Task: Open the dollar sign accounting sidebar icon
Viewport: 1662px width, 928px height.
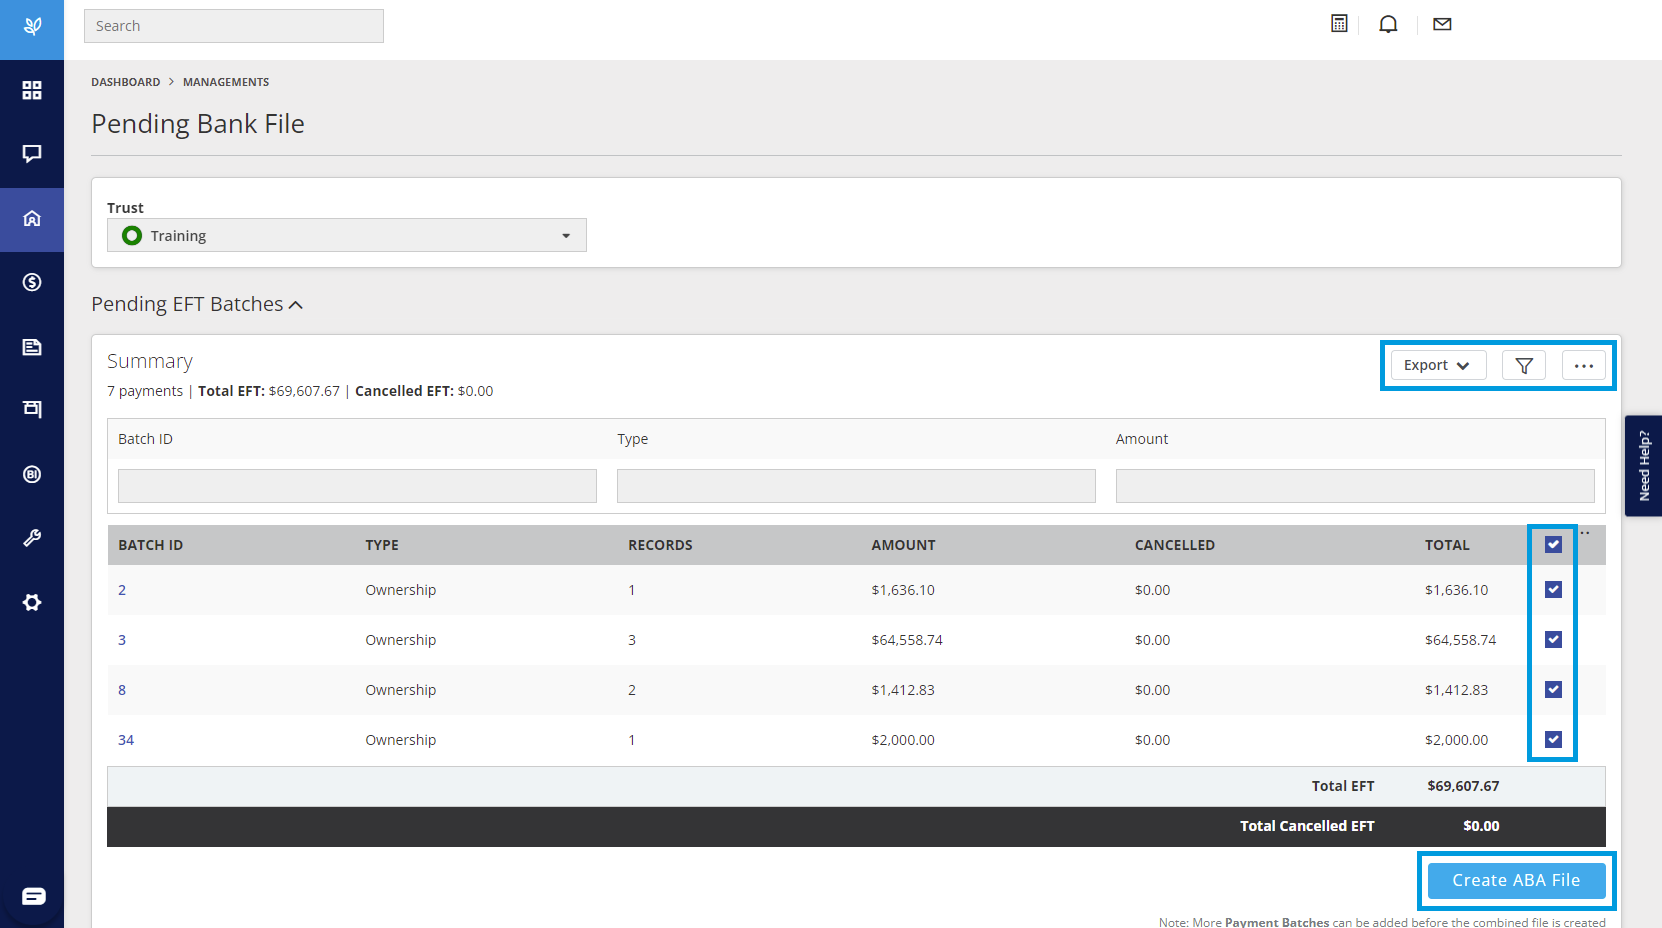Action: tap(32, 282)
